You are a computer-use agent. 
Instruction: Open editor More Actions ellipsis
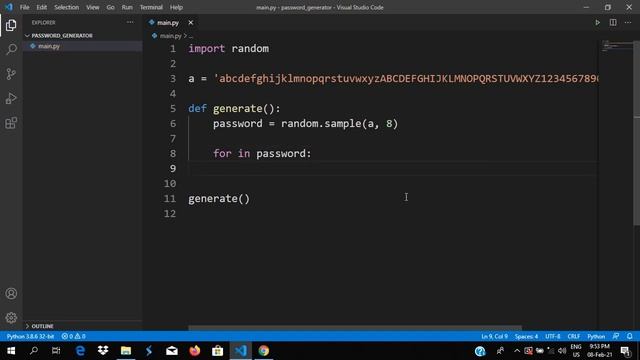(x=628, y=23)
